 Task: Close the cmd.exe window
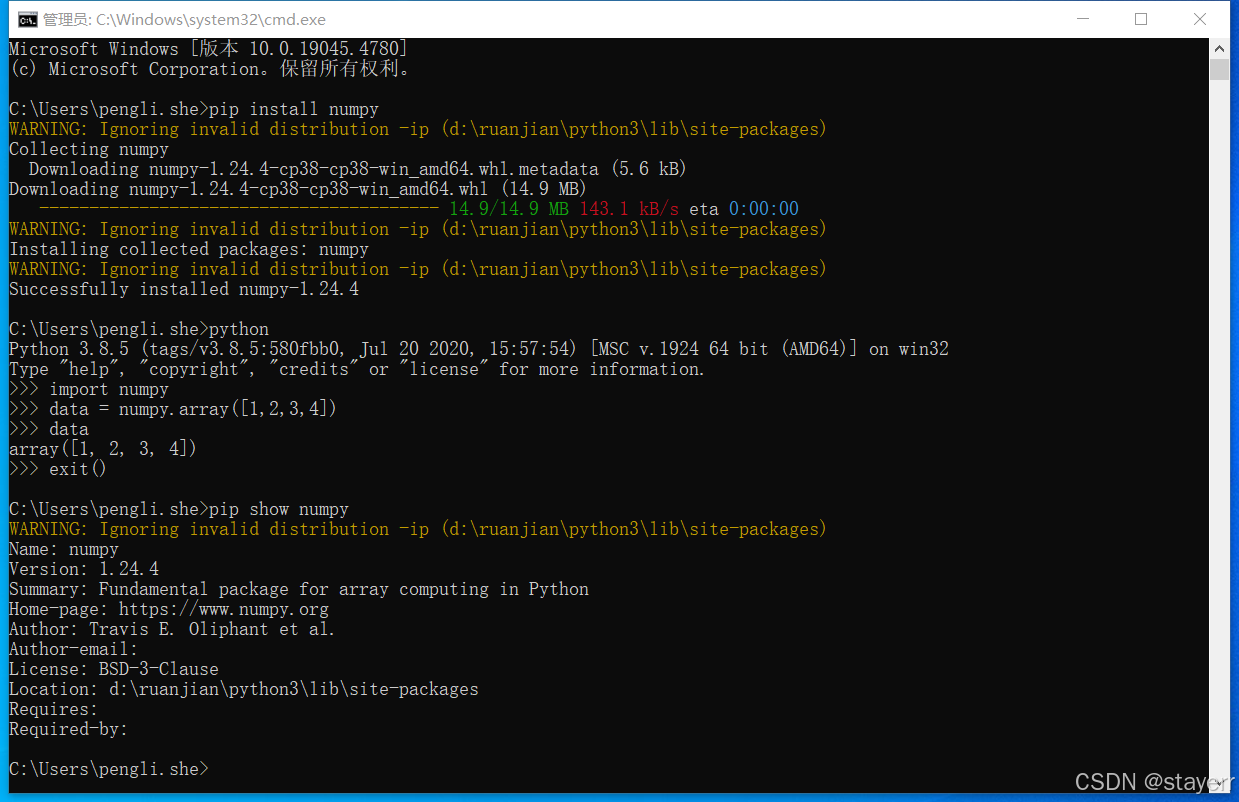(1201, 19)
